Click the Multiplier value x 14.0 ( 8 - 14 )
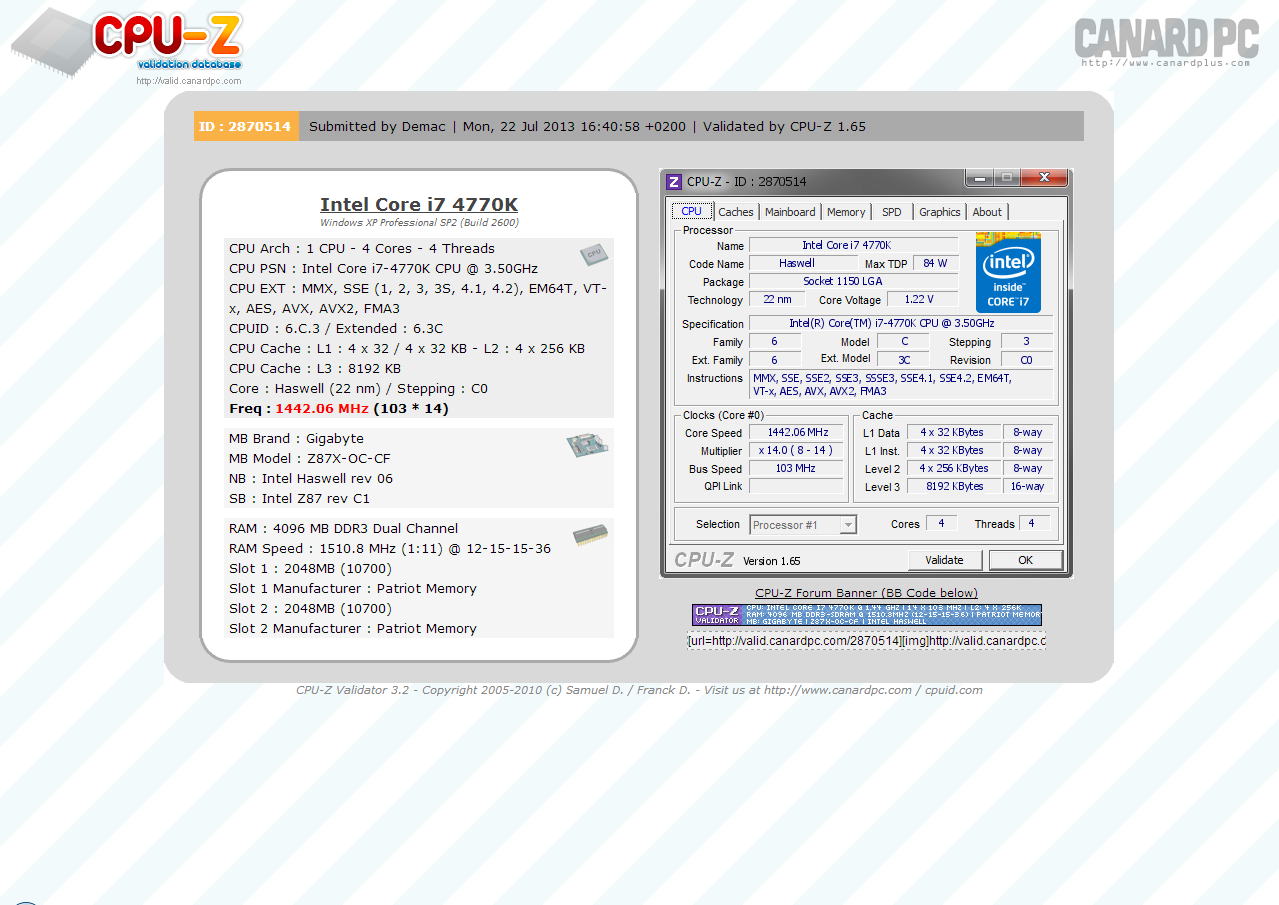1279x905 pixels. tap(797, 451)
